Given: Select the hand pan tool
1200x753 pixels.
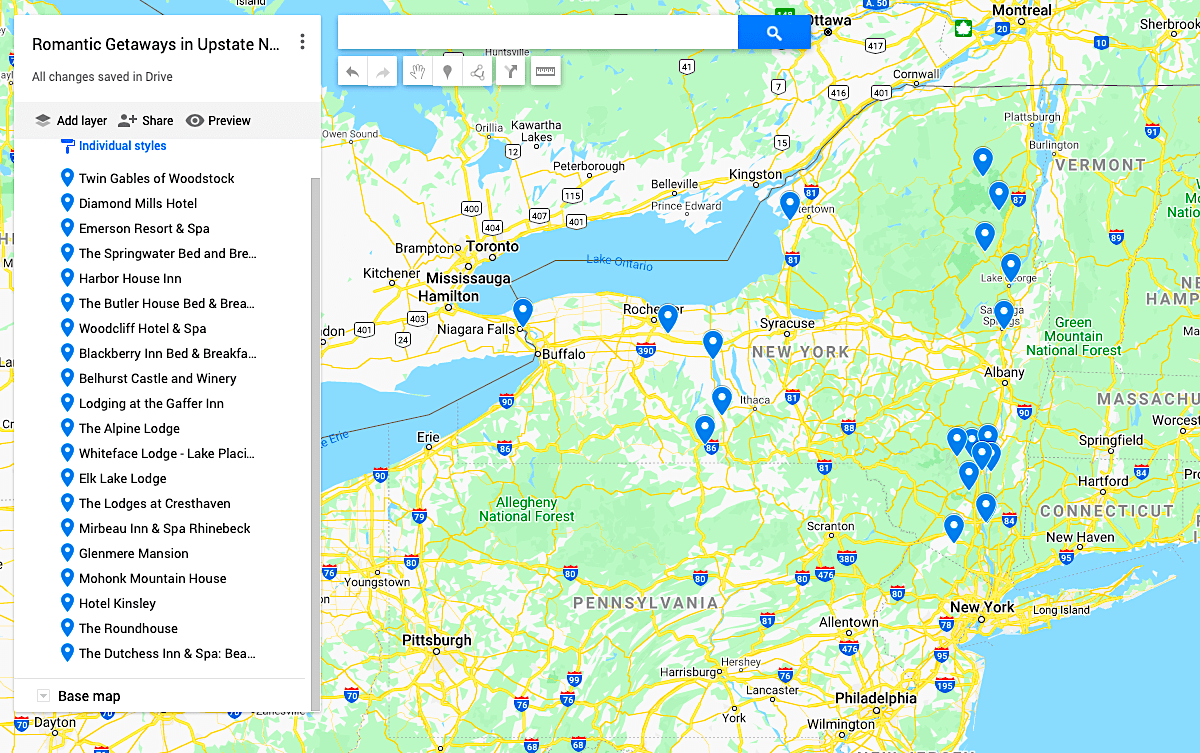Looking at the screenshot, I should pos(417,72).
